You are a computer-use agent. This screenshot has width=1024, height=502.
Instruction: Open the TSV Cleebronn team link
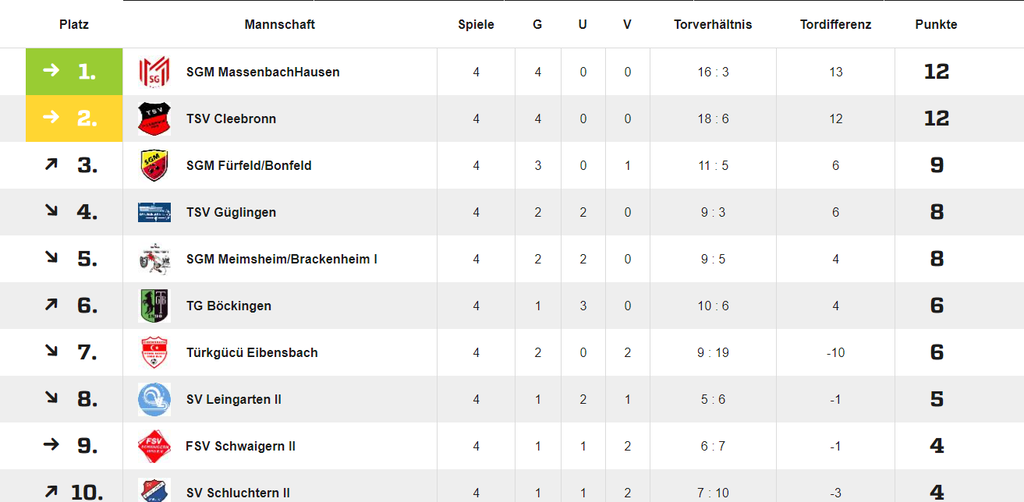231,119
